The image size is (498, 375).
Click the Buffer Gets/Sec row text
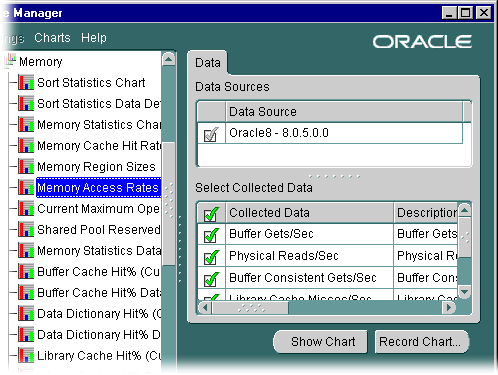coord(271,234)
